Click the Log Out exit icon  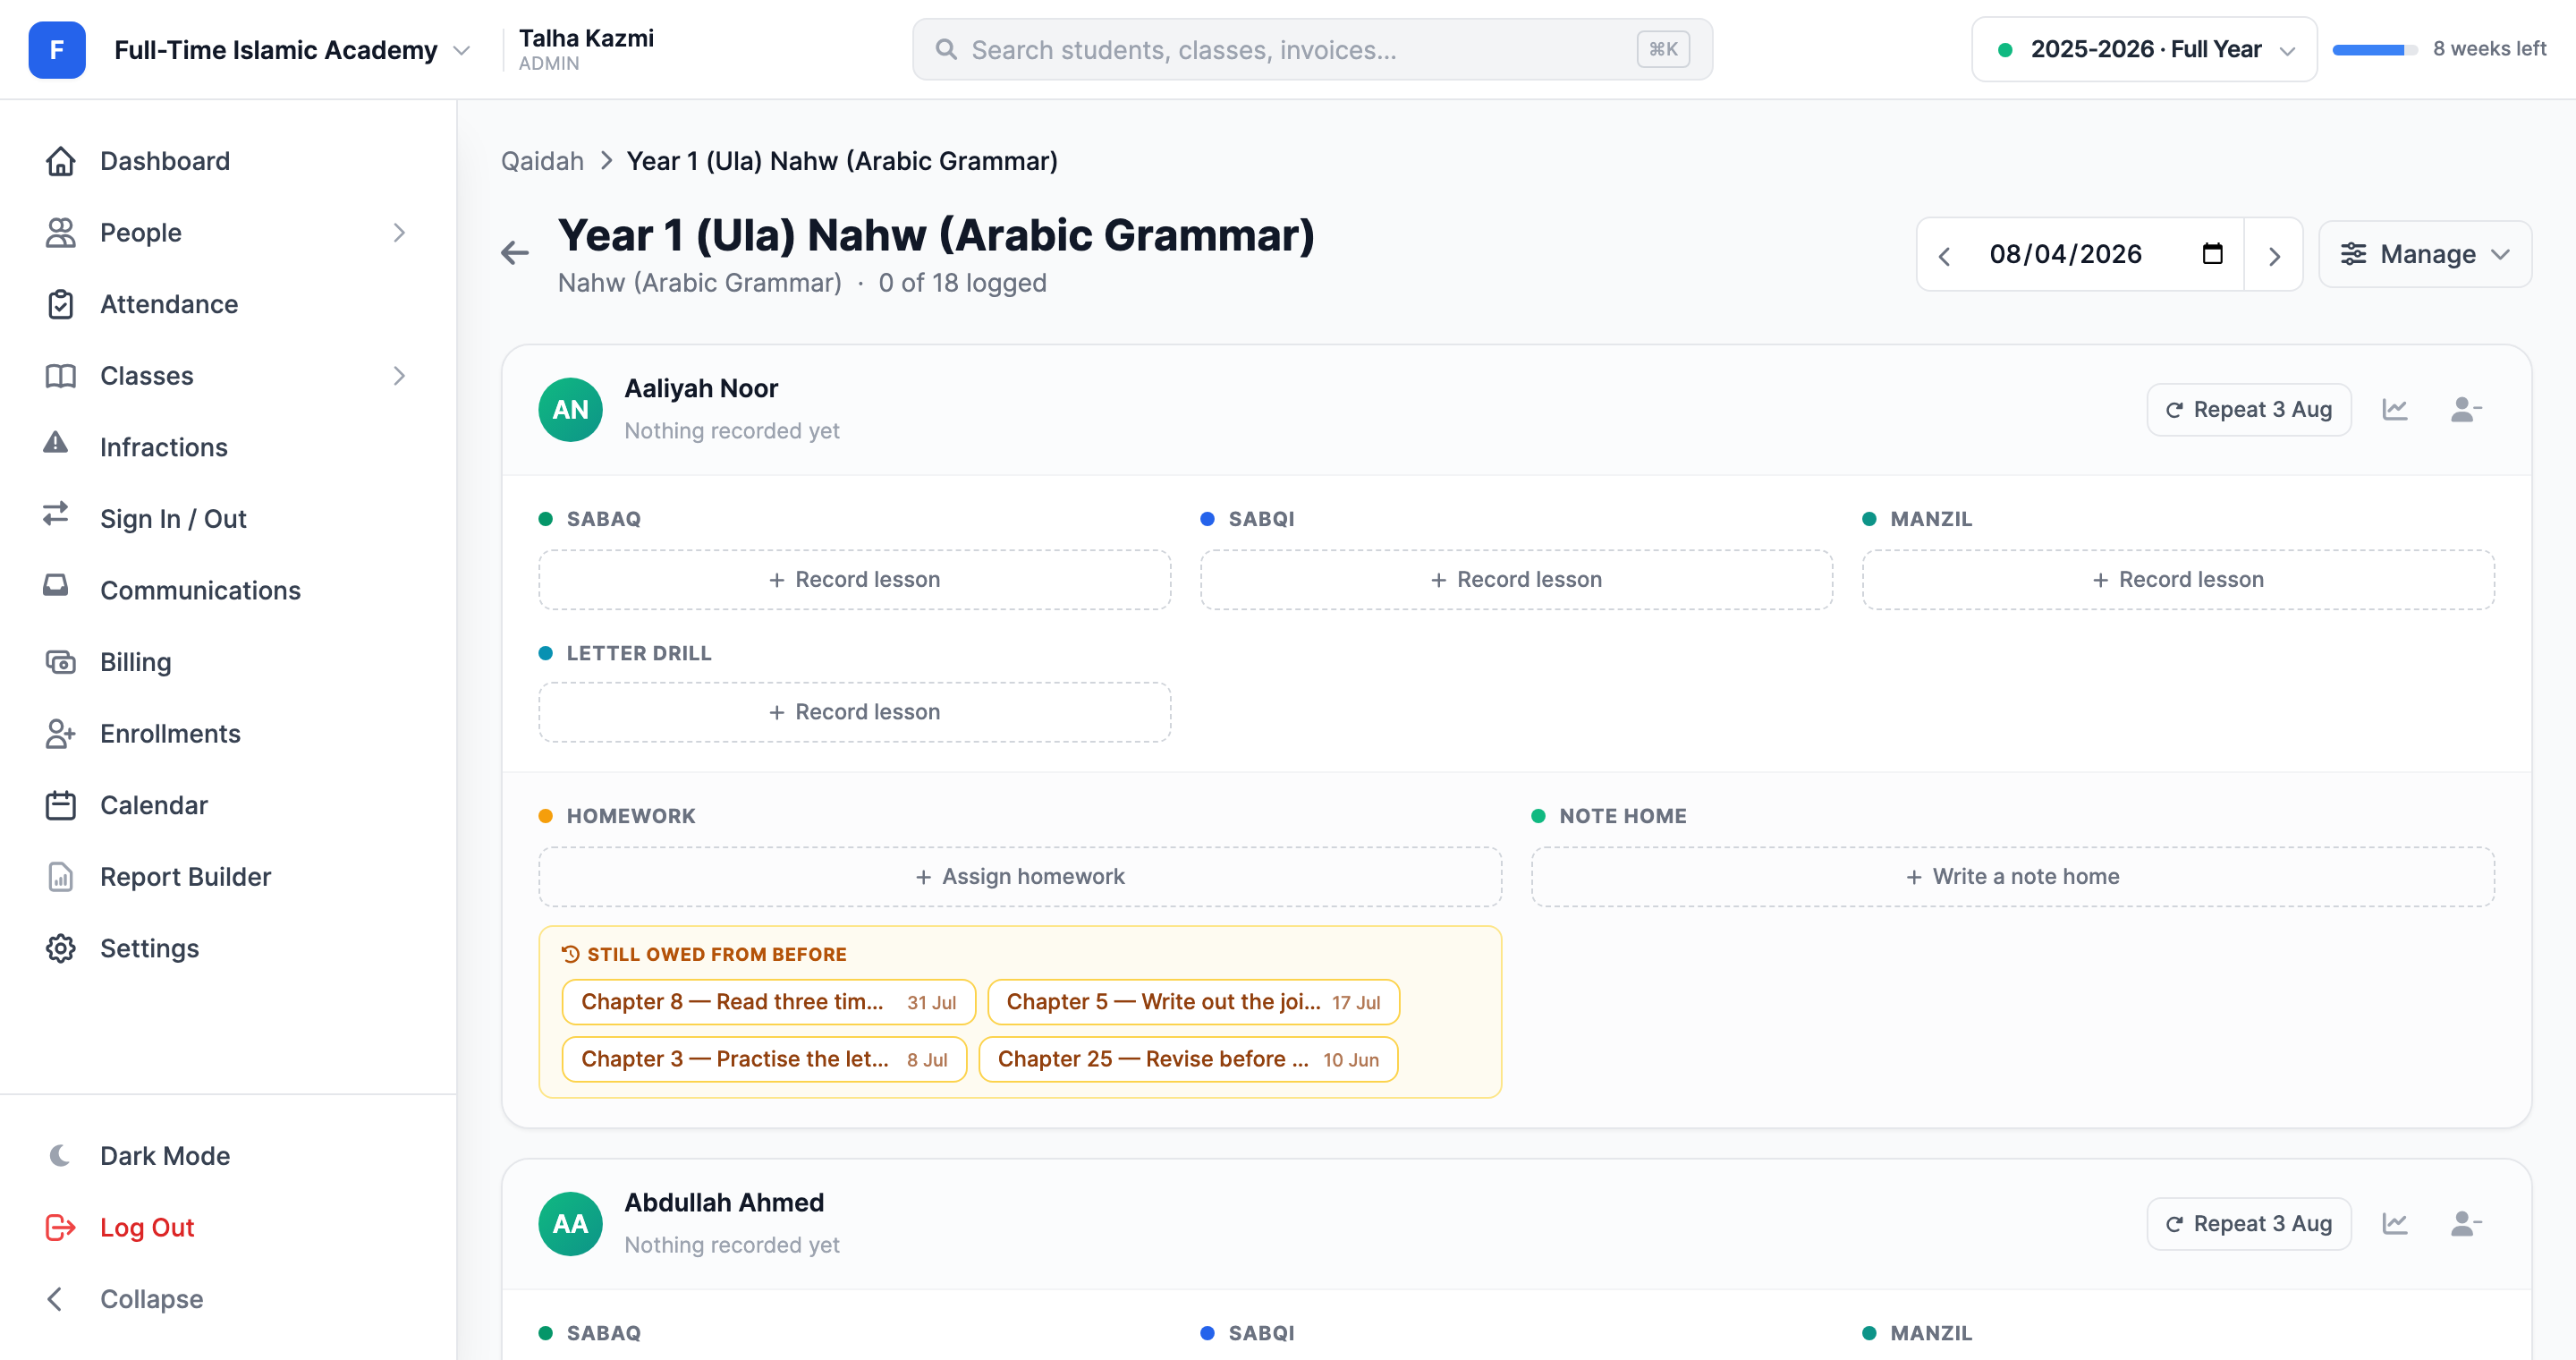click(x=60, y=1227)
